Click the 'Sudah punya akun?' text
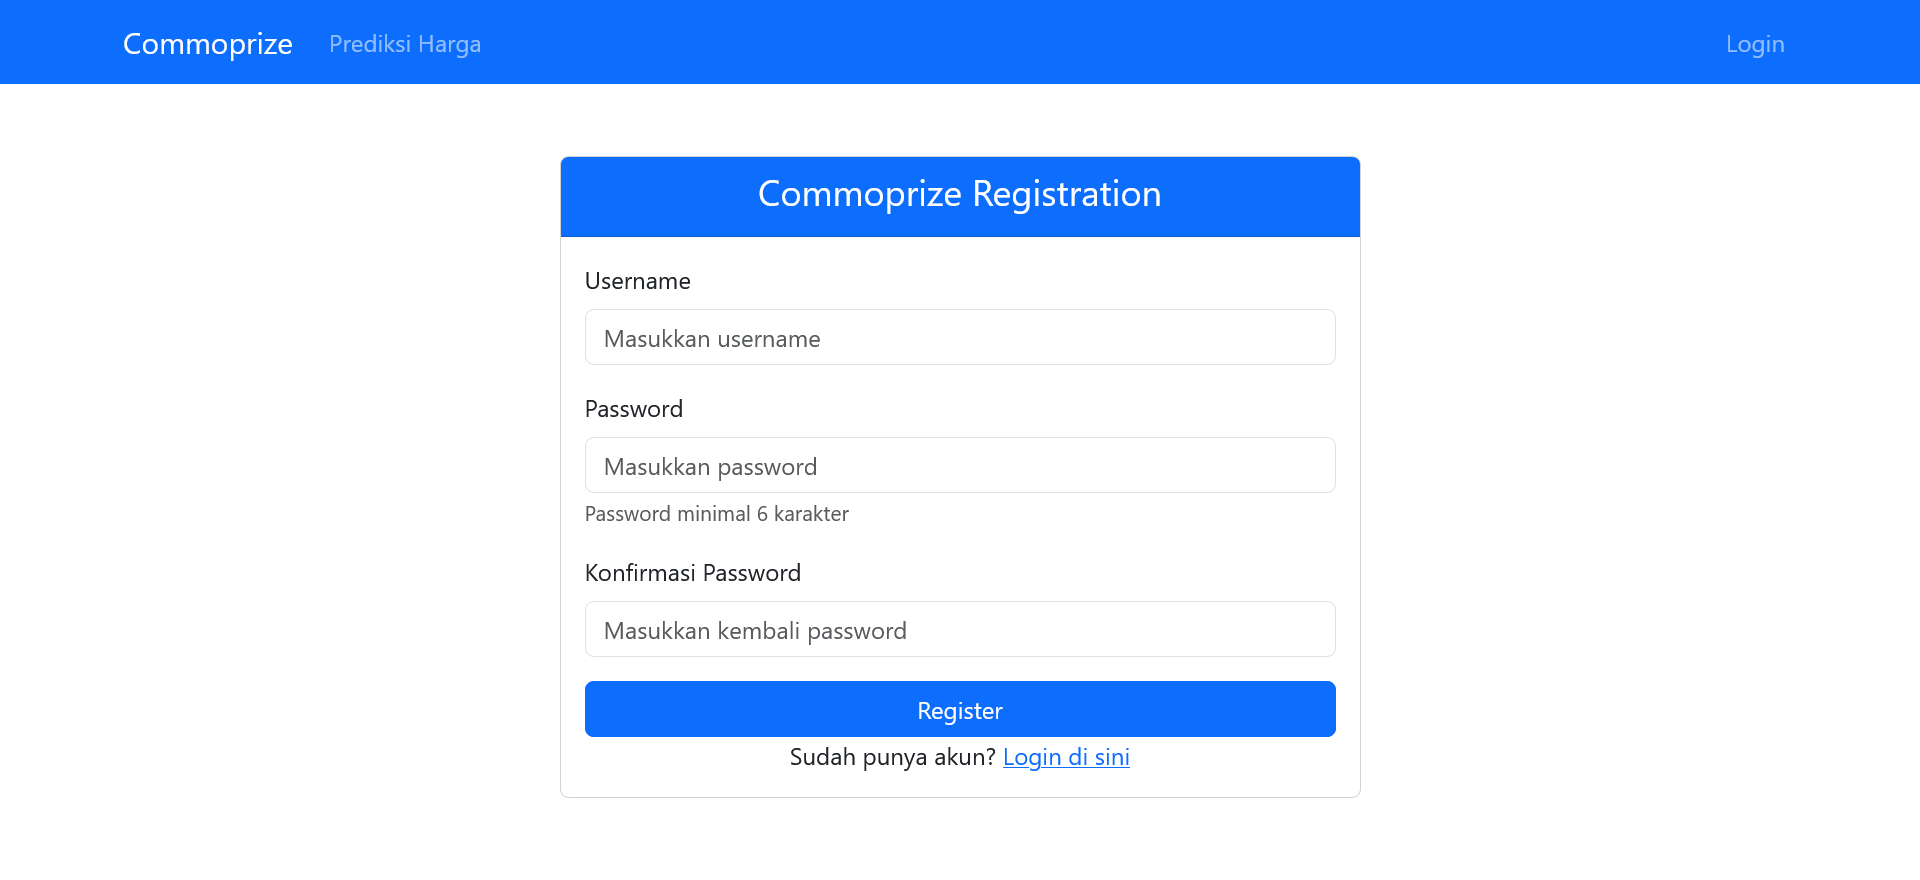Image resolution: width=1920 pixels, height=880 pixels. click(x=892, y=757)
